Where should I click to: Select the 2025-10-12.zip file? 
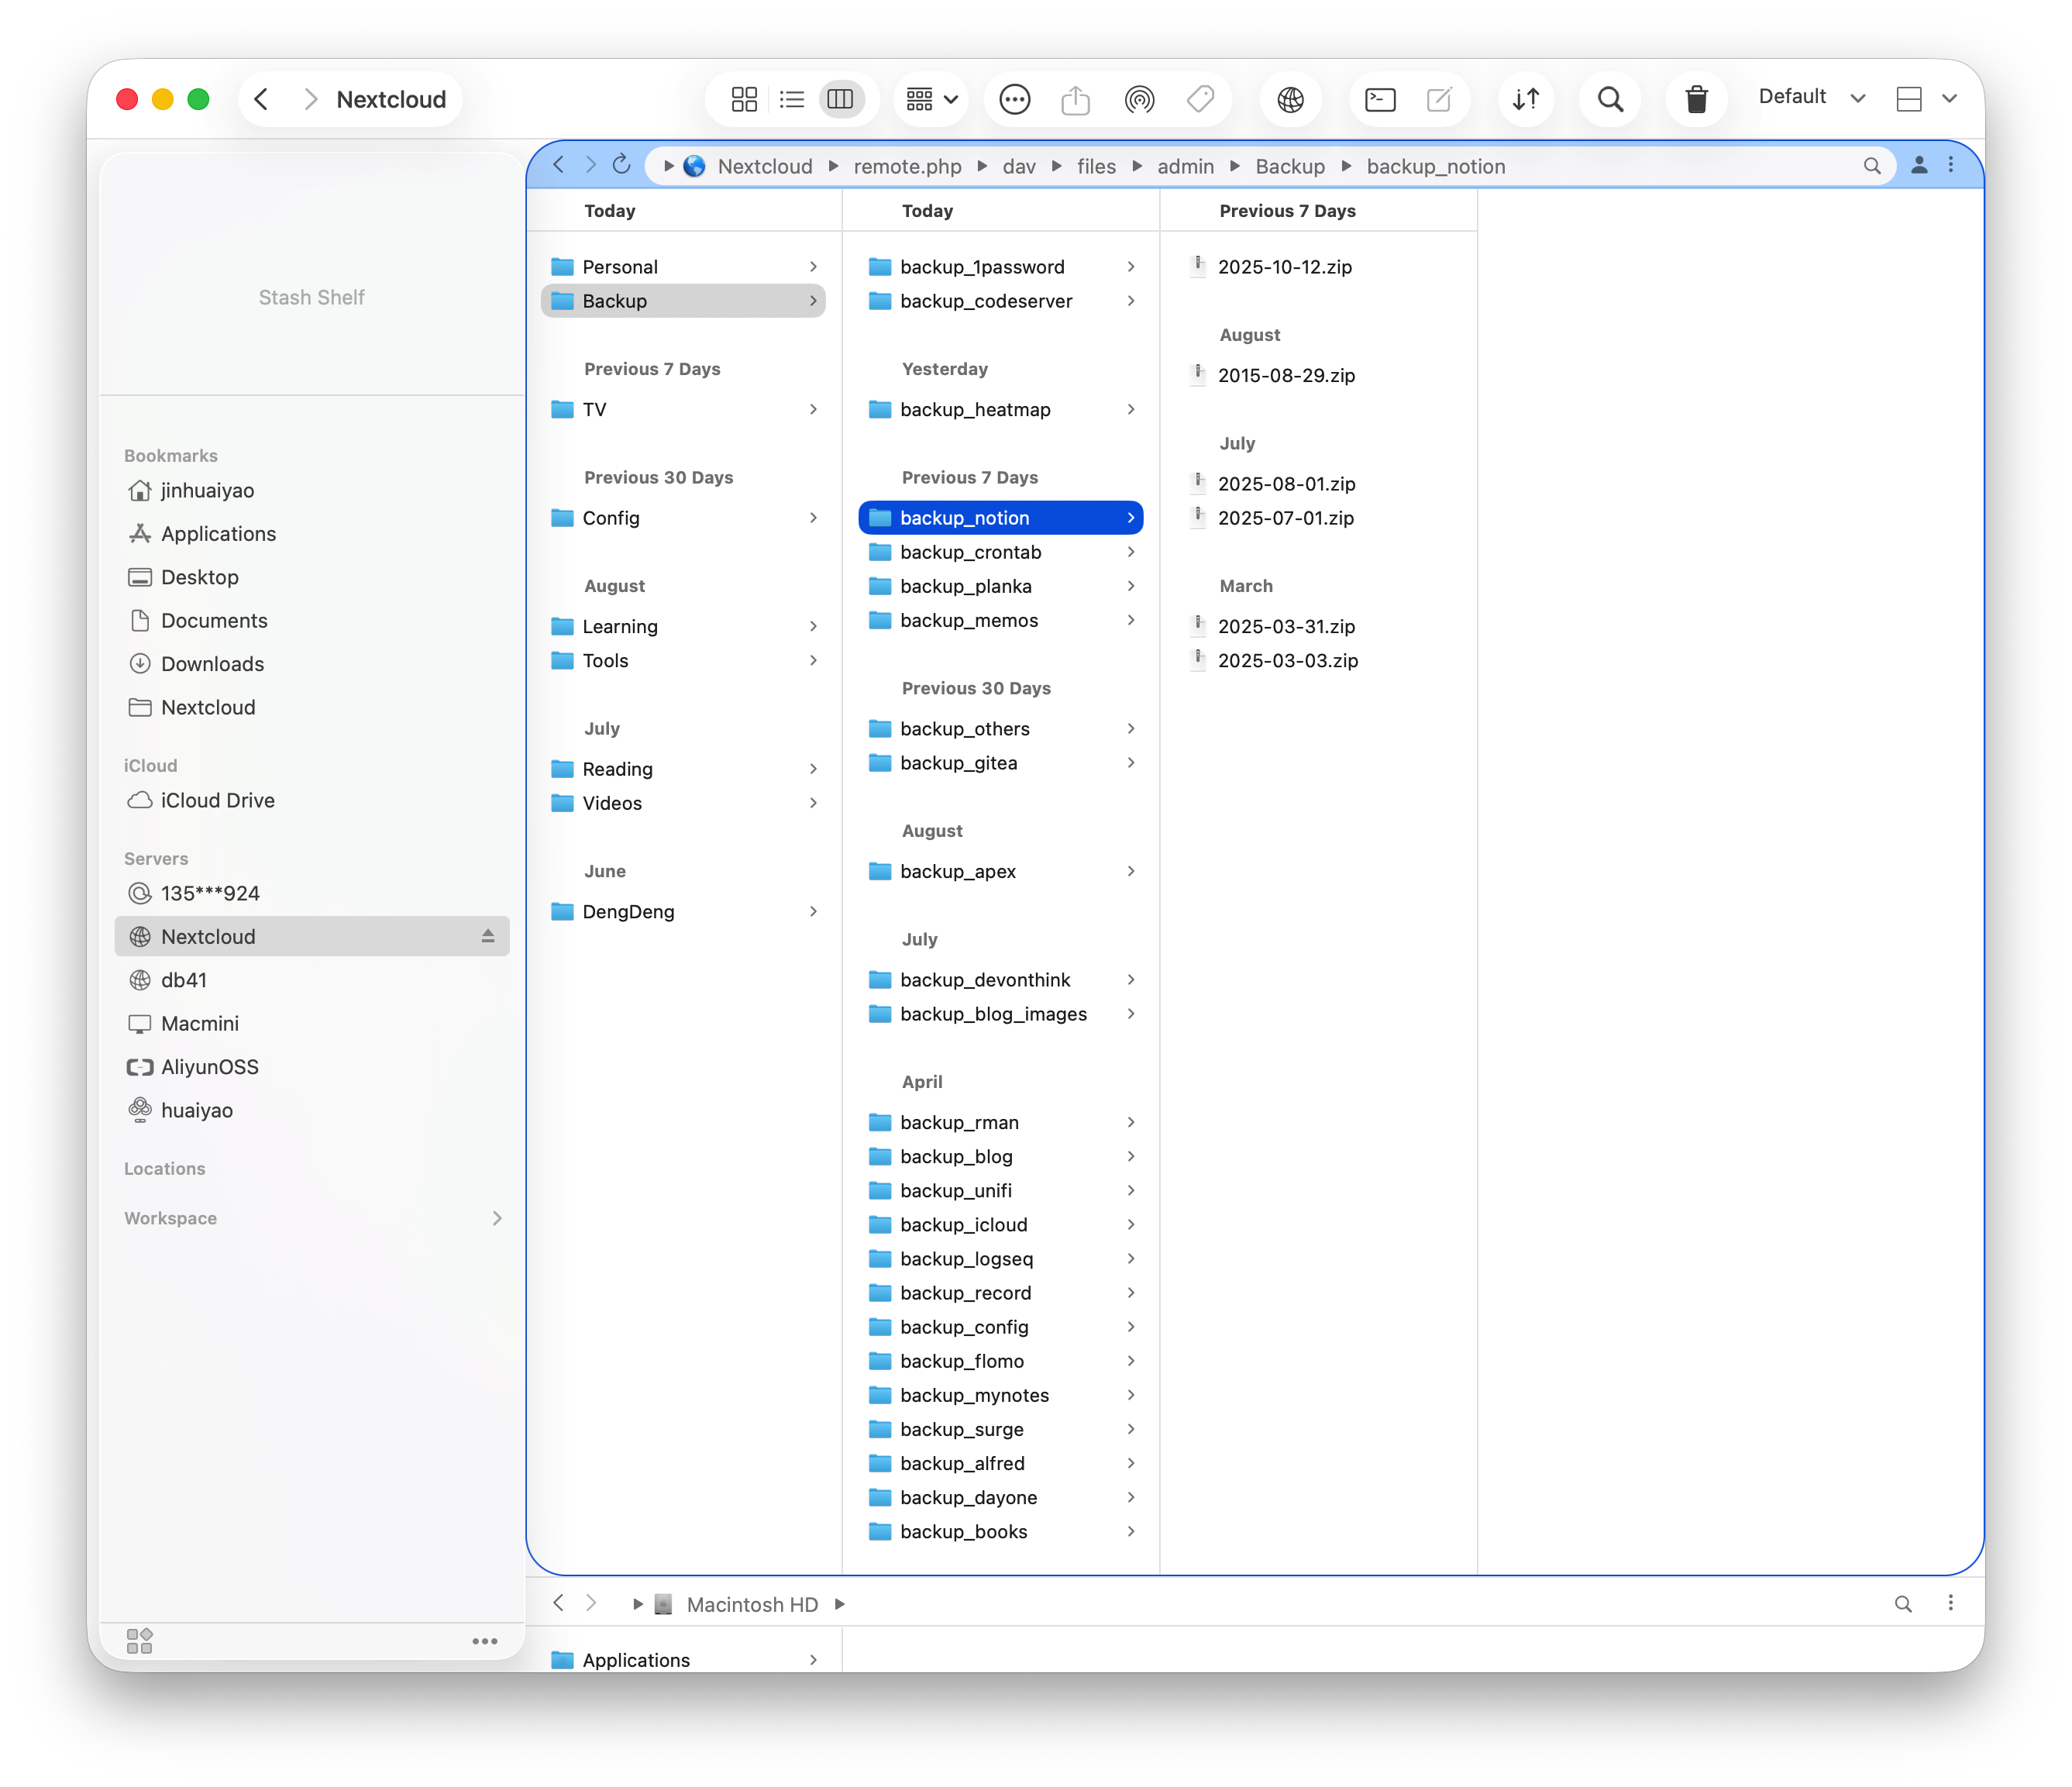tap(1284, 267)
